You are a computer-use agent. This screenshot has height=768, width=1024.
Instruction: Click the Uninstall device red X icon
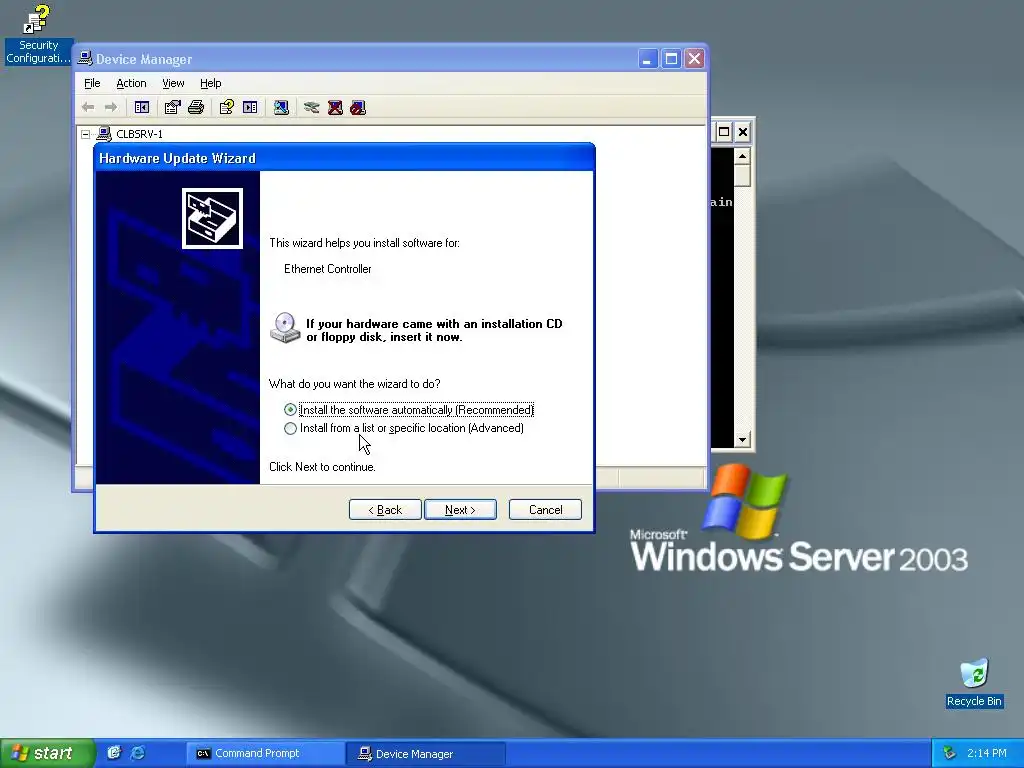(335, 107)
